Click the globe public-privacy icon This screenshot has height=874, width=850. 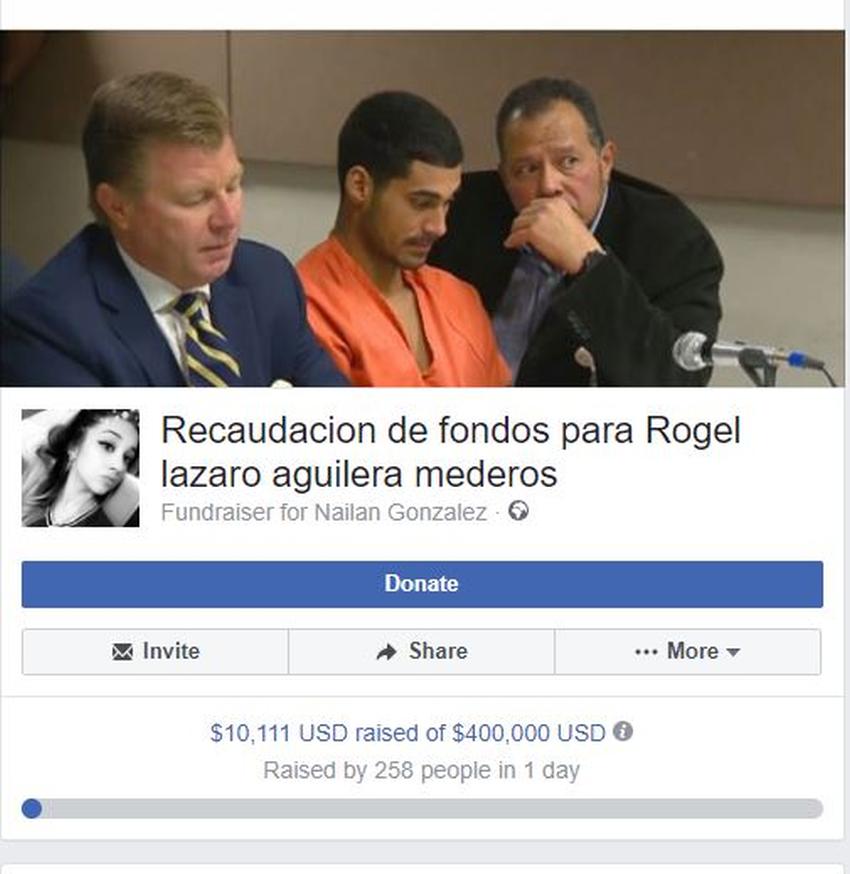pos(518,511)
